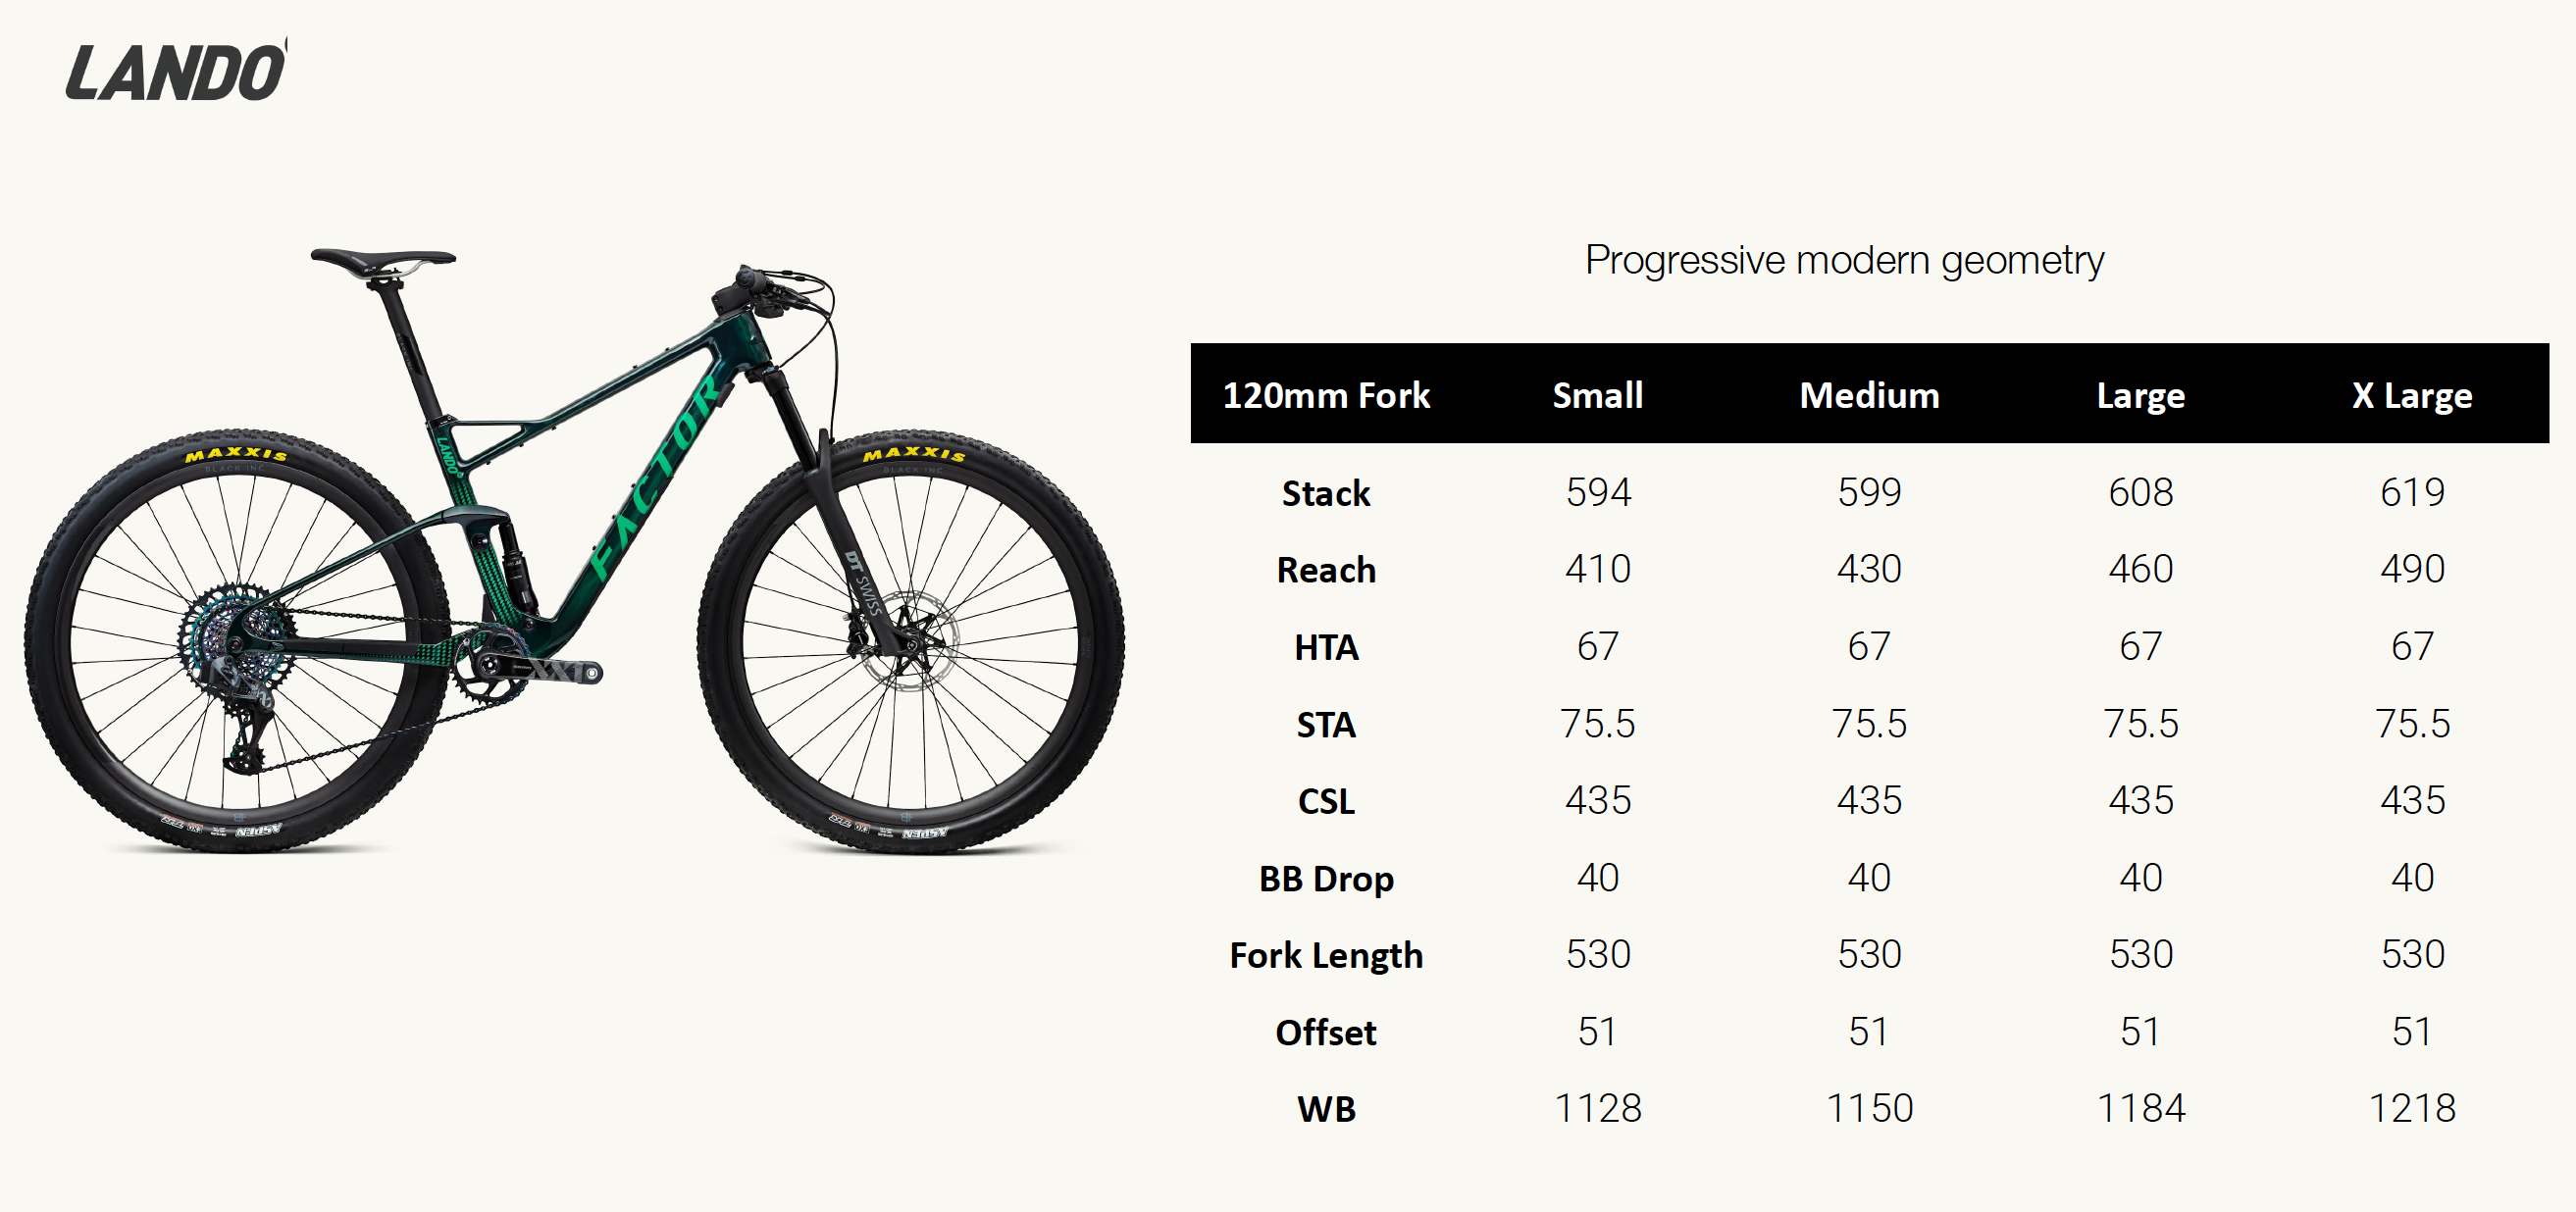Click the 594 stack value
This screenshot has width=2576, height=1212.
1597,492
